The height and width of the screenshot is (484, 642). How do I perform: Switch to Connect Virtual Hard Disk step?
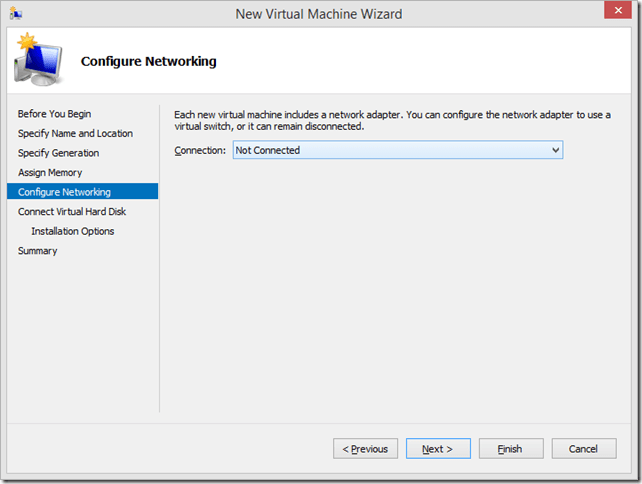click(72, 212)
